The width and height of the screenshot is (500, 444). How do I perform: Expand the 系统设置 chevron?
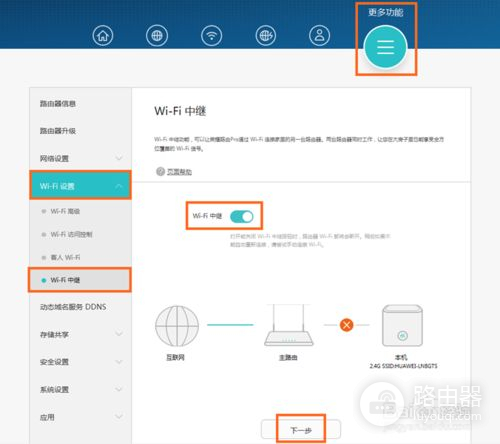[x=119, y=389]
